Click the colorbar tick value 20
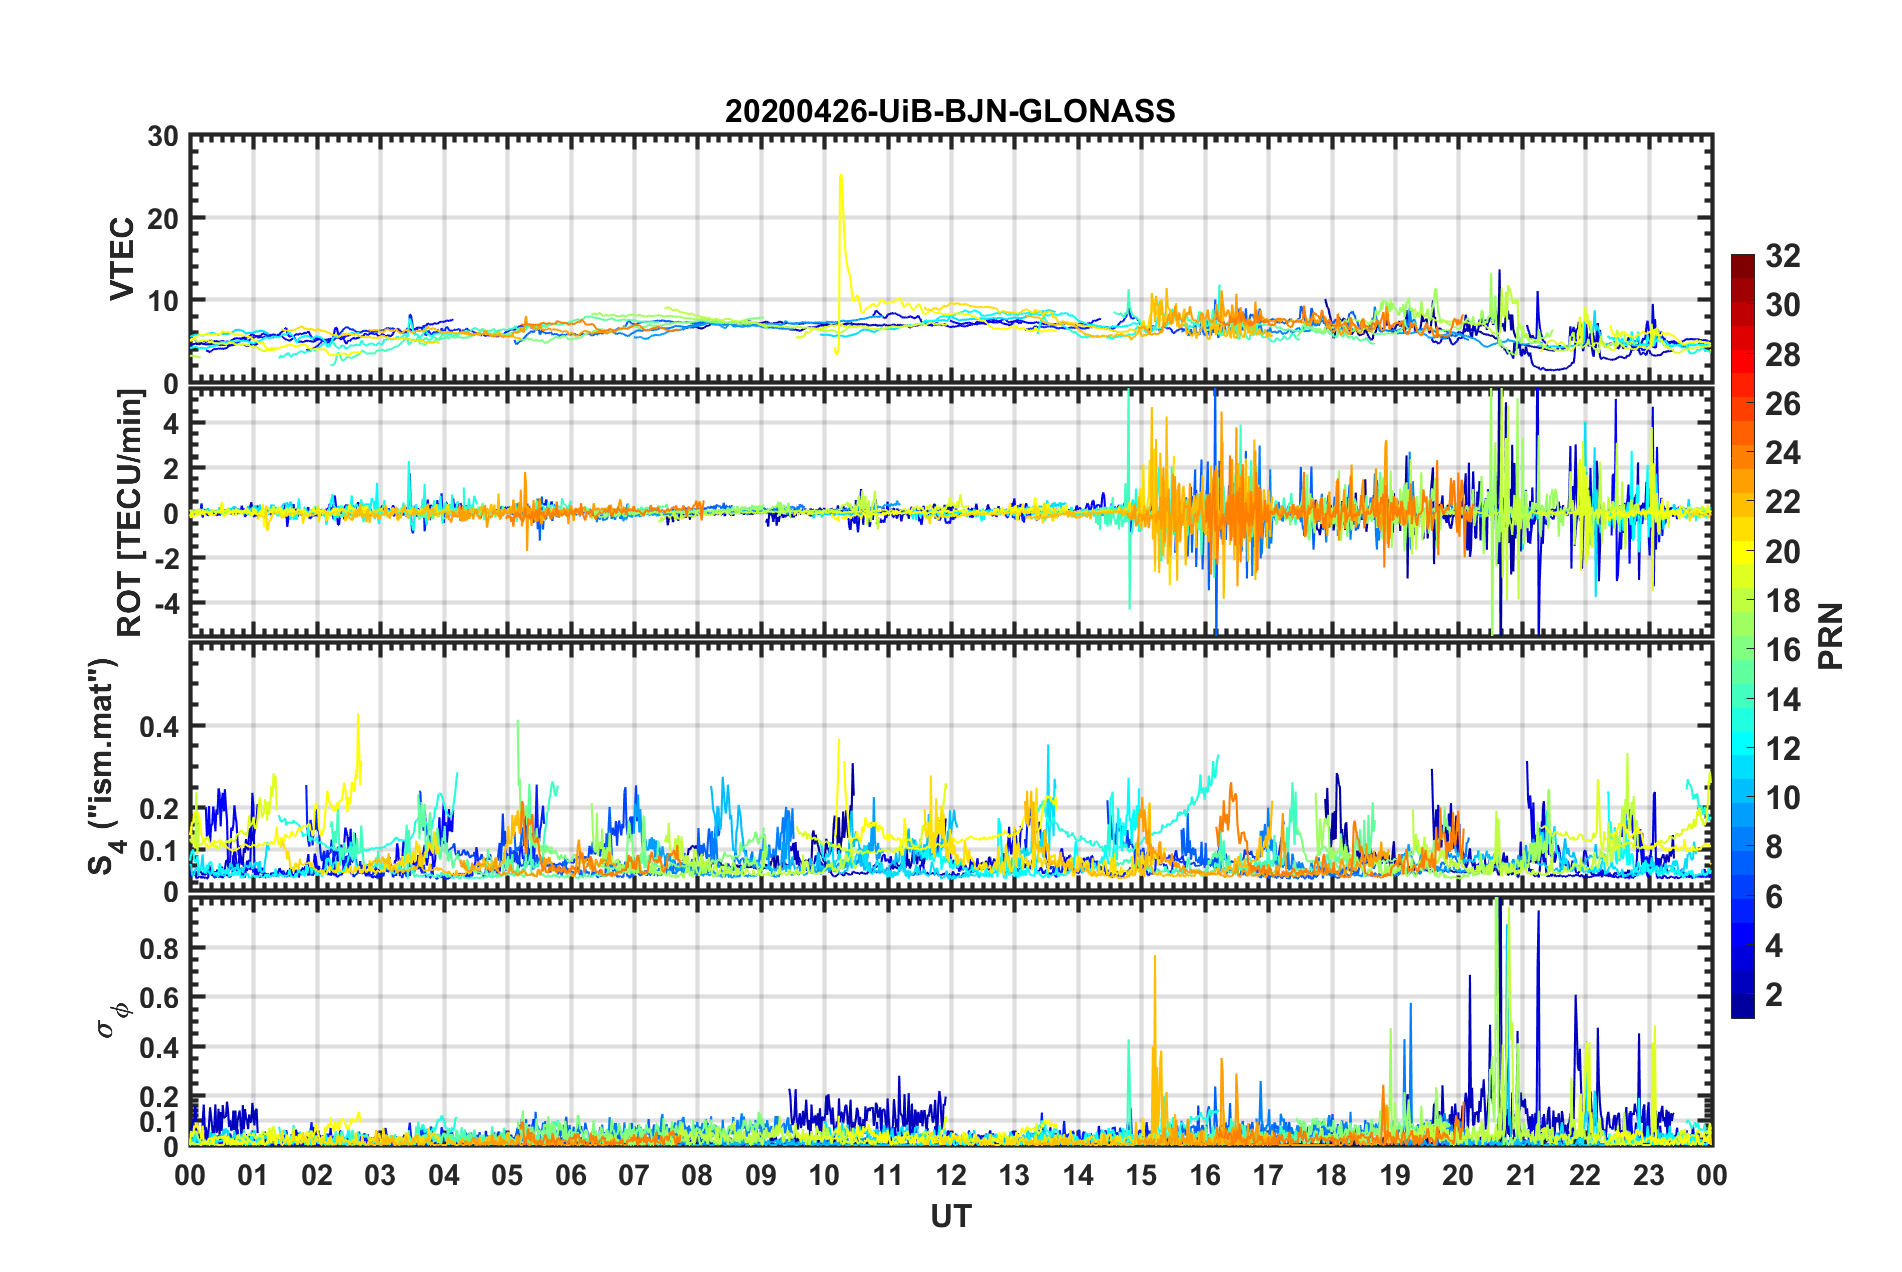This screenshot has height=1272, width=1902. point(1782,552)
